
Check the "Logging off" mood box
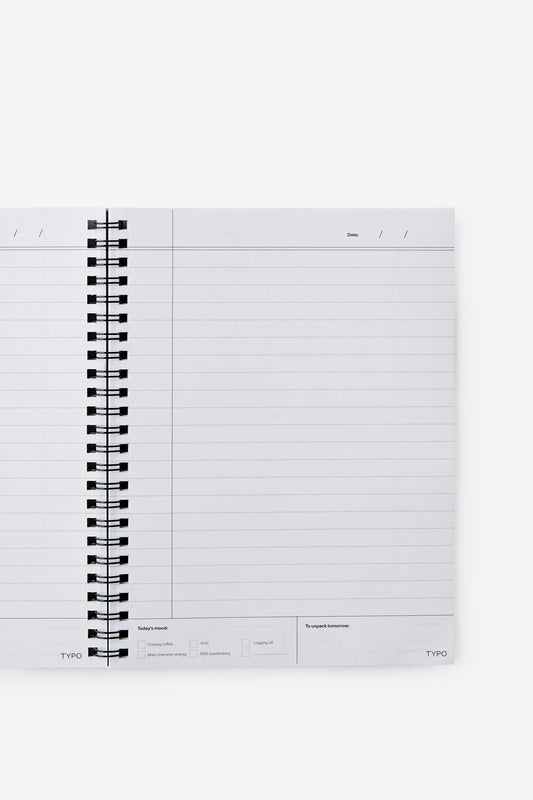point(246,643)
